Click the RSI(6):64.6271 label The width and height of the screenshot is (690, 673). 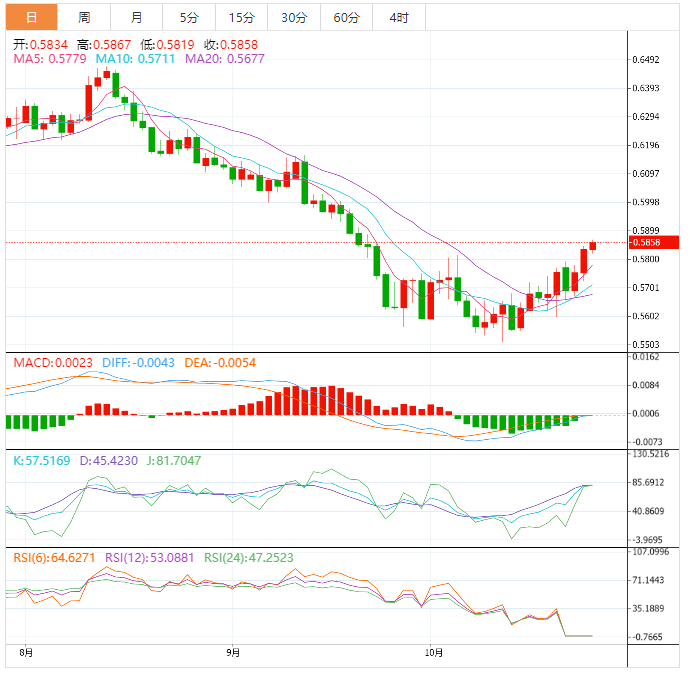pyautogui.click(x=54, y=558)
